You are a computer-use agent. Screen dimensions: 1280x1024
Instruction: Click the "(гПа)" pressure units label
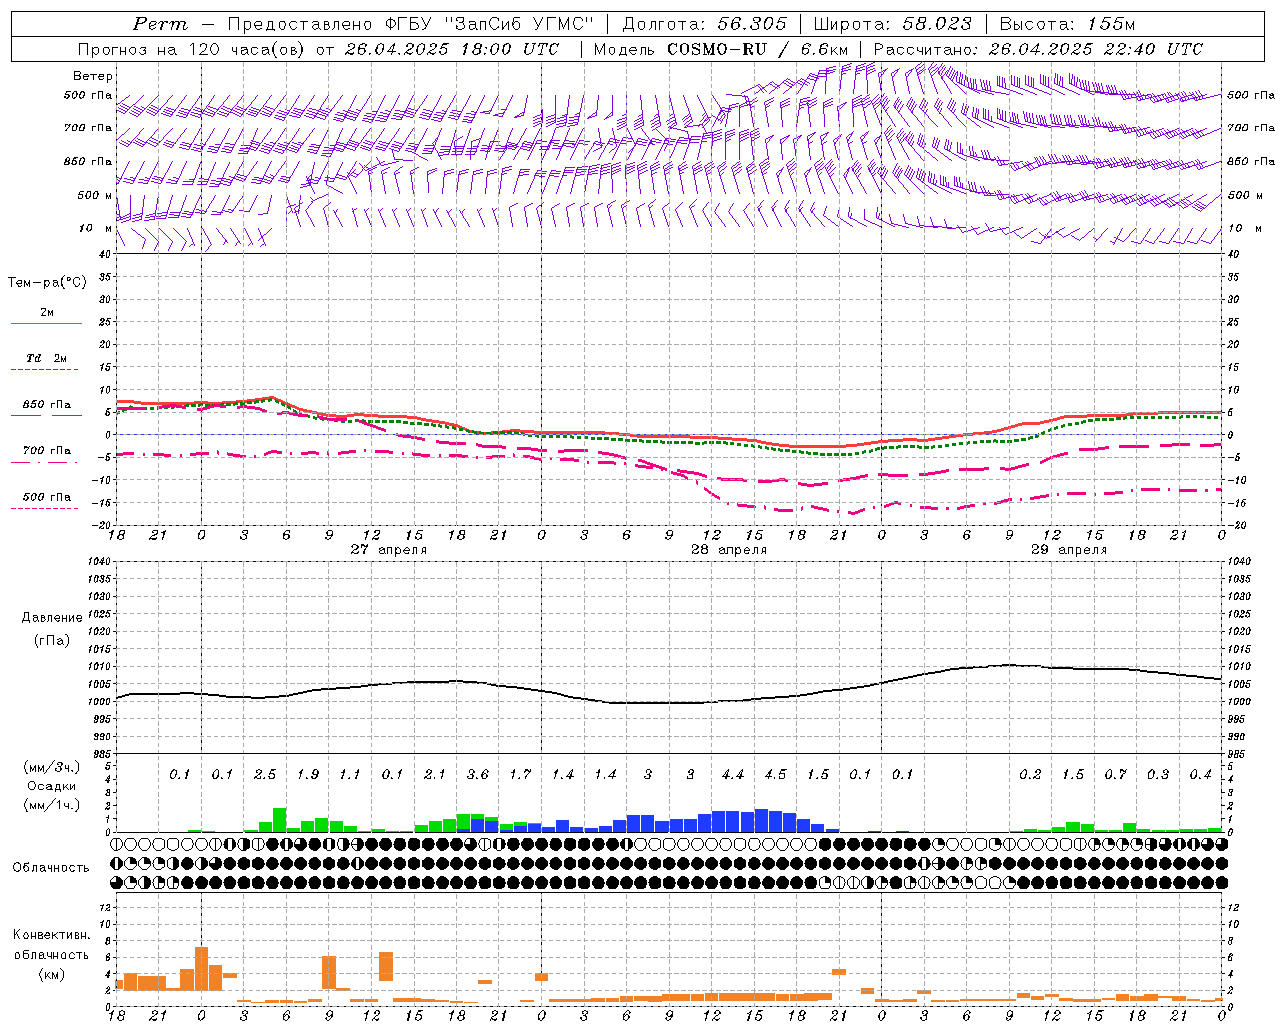[x=51, y=640]
